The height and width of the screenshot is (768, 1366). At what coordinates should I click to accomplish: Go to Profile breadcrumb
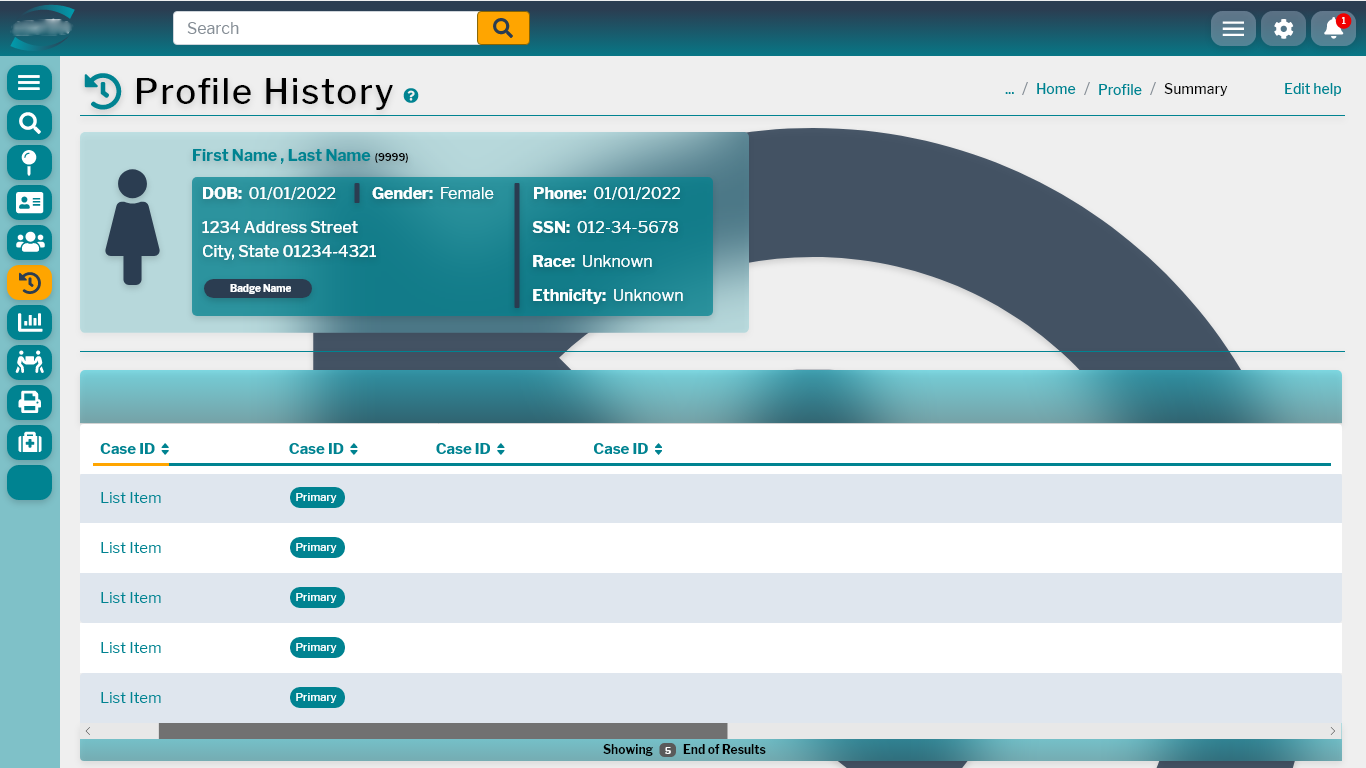tap(1119, 89)
